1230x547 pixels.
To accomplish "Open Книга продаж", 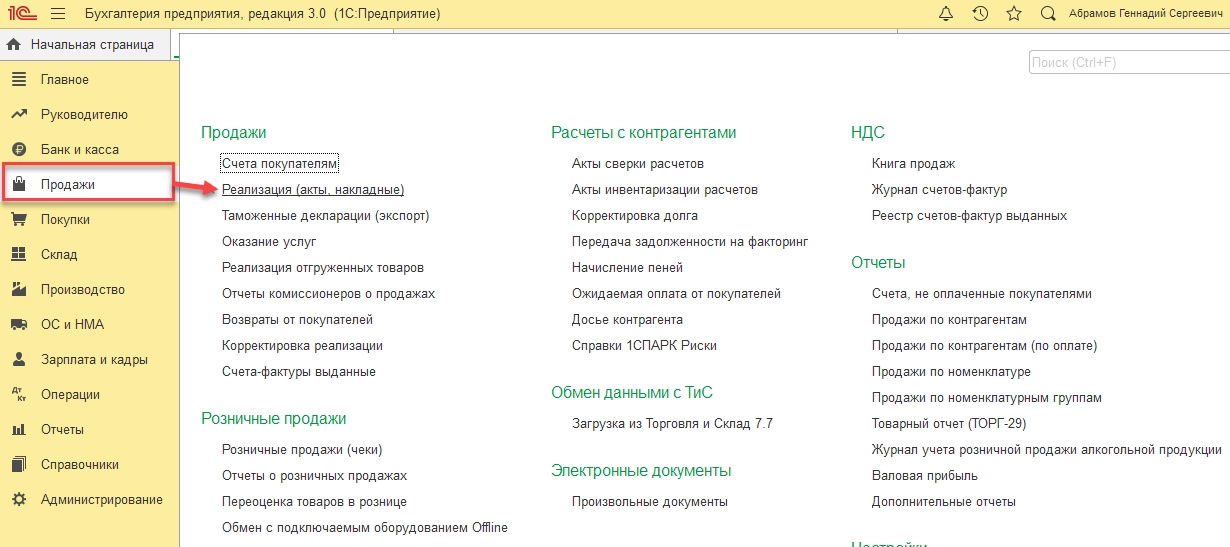I will tap(913, 163).
